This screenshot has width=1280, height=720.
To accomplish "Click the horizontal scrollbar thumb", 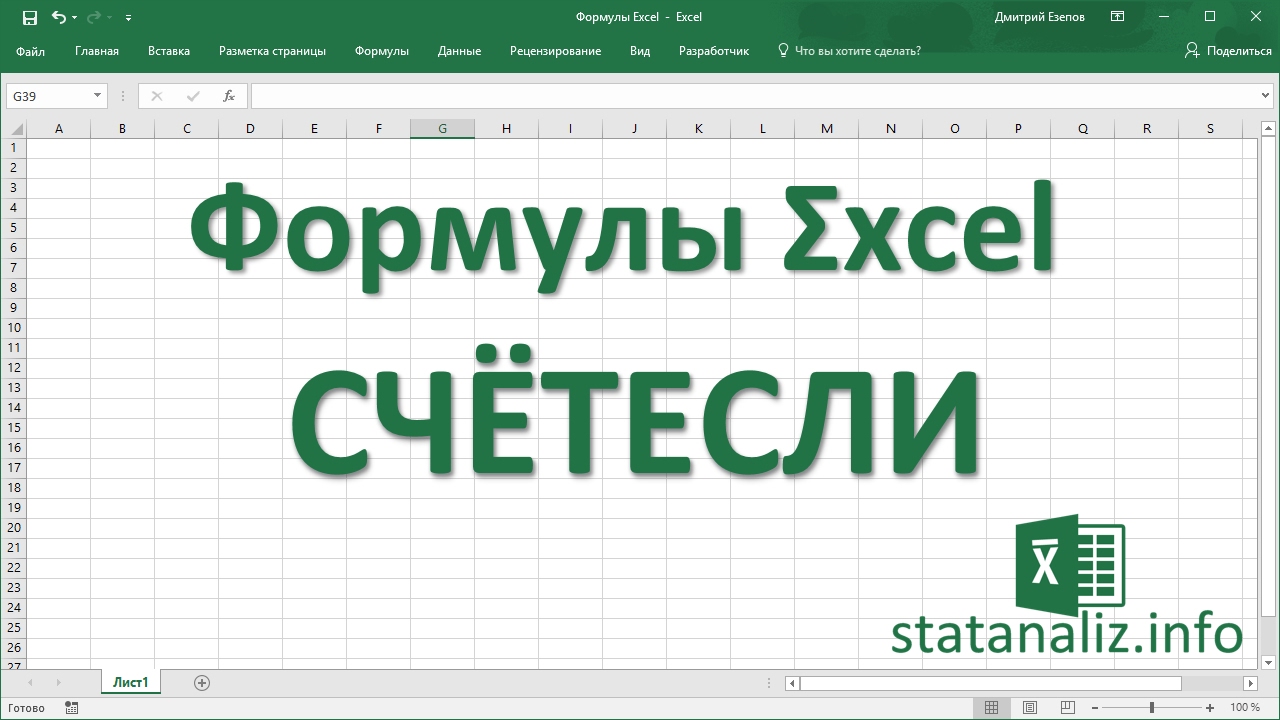I will 990,683.
